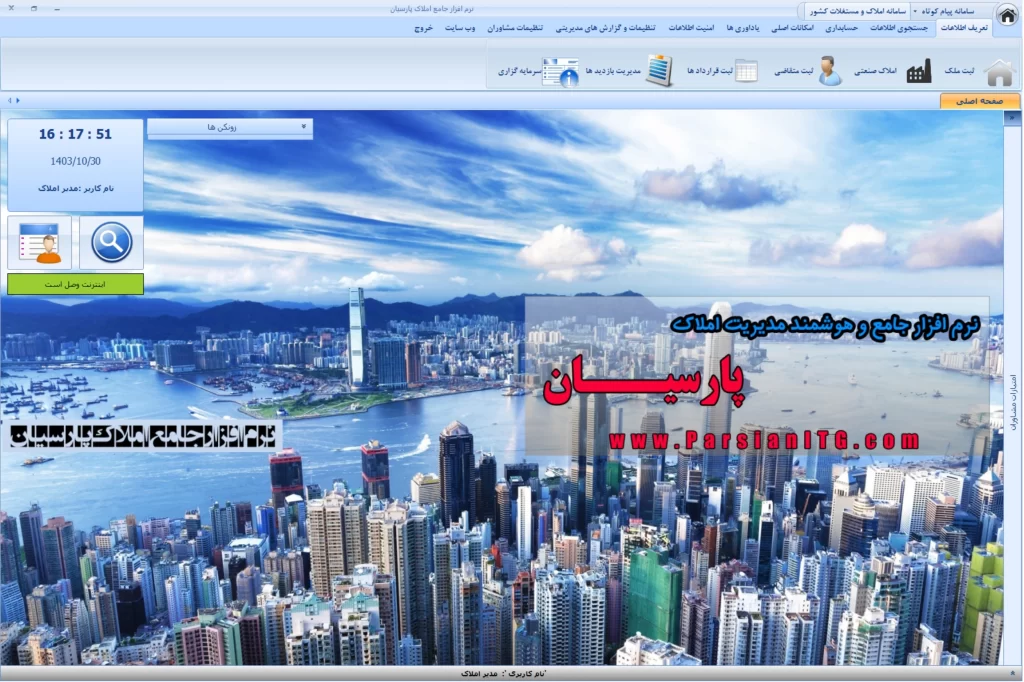Expand the status bar corner arrow
Viewport: 1024px width, 682px height.
click(x=1012, y=673)
